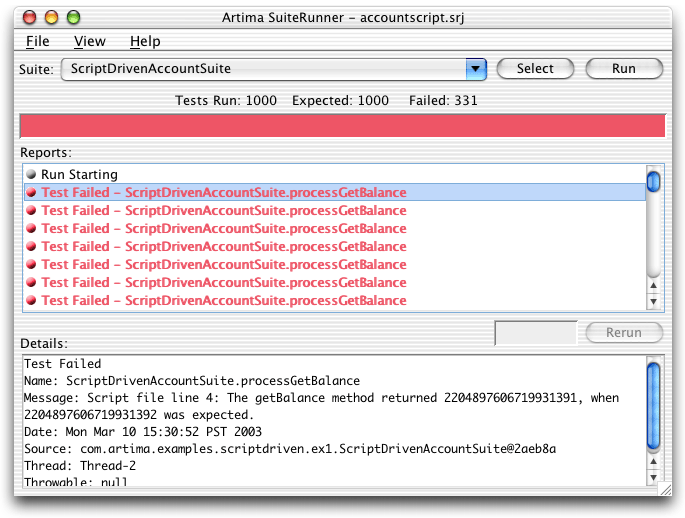Click the Details scroll up arrow

654,461
